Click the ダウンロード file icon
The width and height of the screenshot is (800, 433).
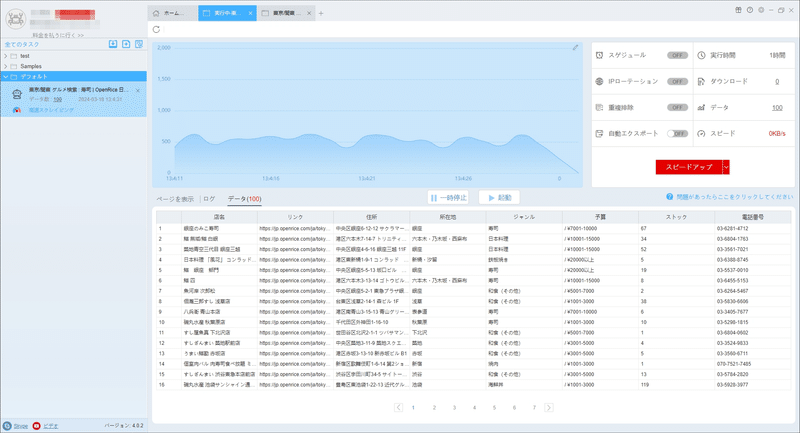[x=702, y=82]
